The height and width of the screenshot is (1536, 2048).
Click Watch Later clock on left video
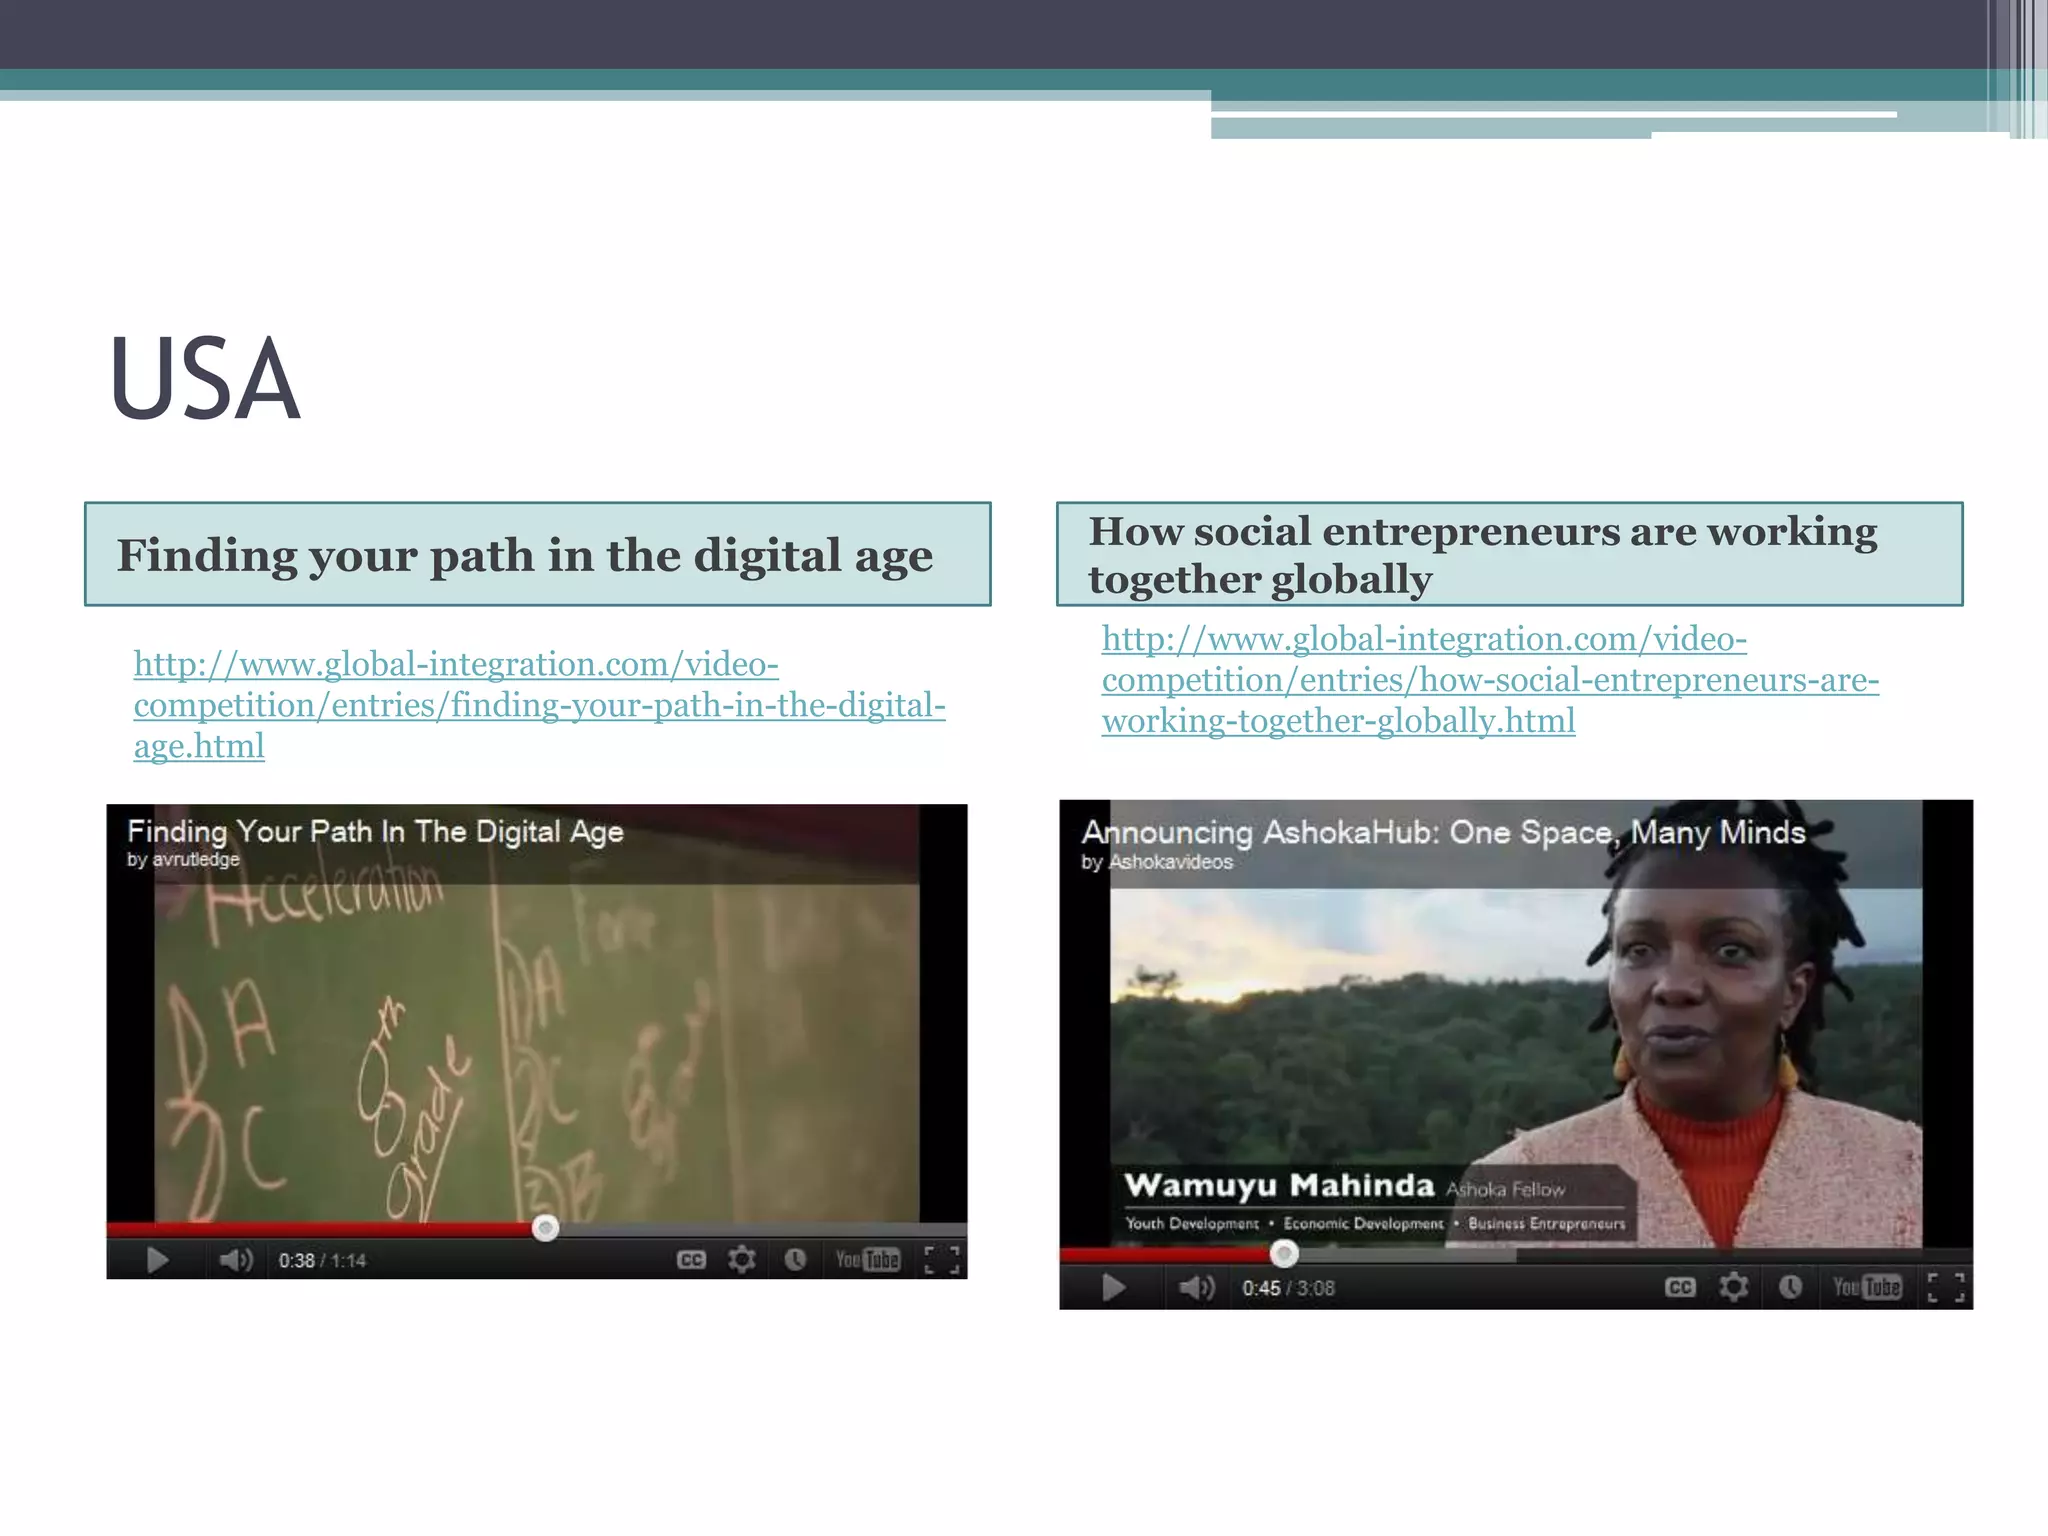(795, 1260)
